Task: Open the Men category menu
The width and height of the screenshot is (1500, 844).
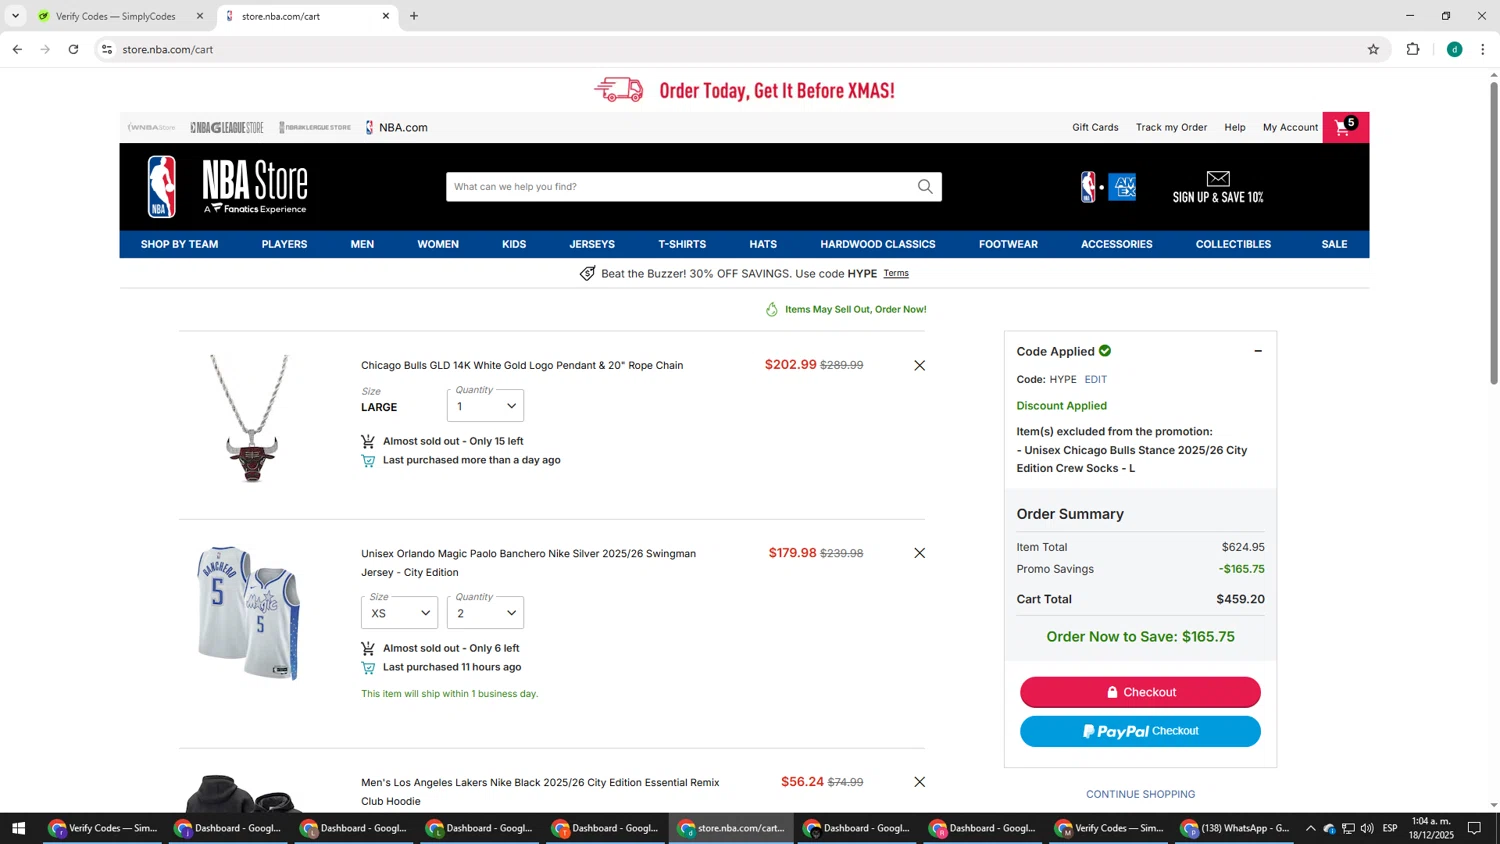Action: [362, 244]
